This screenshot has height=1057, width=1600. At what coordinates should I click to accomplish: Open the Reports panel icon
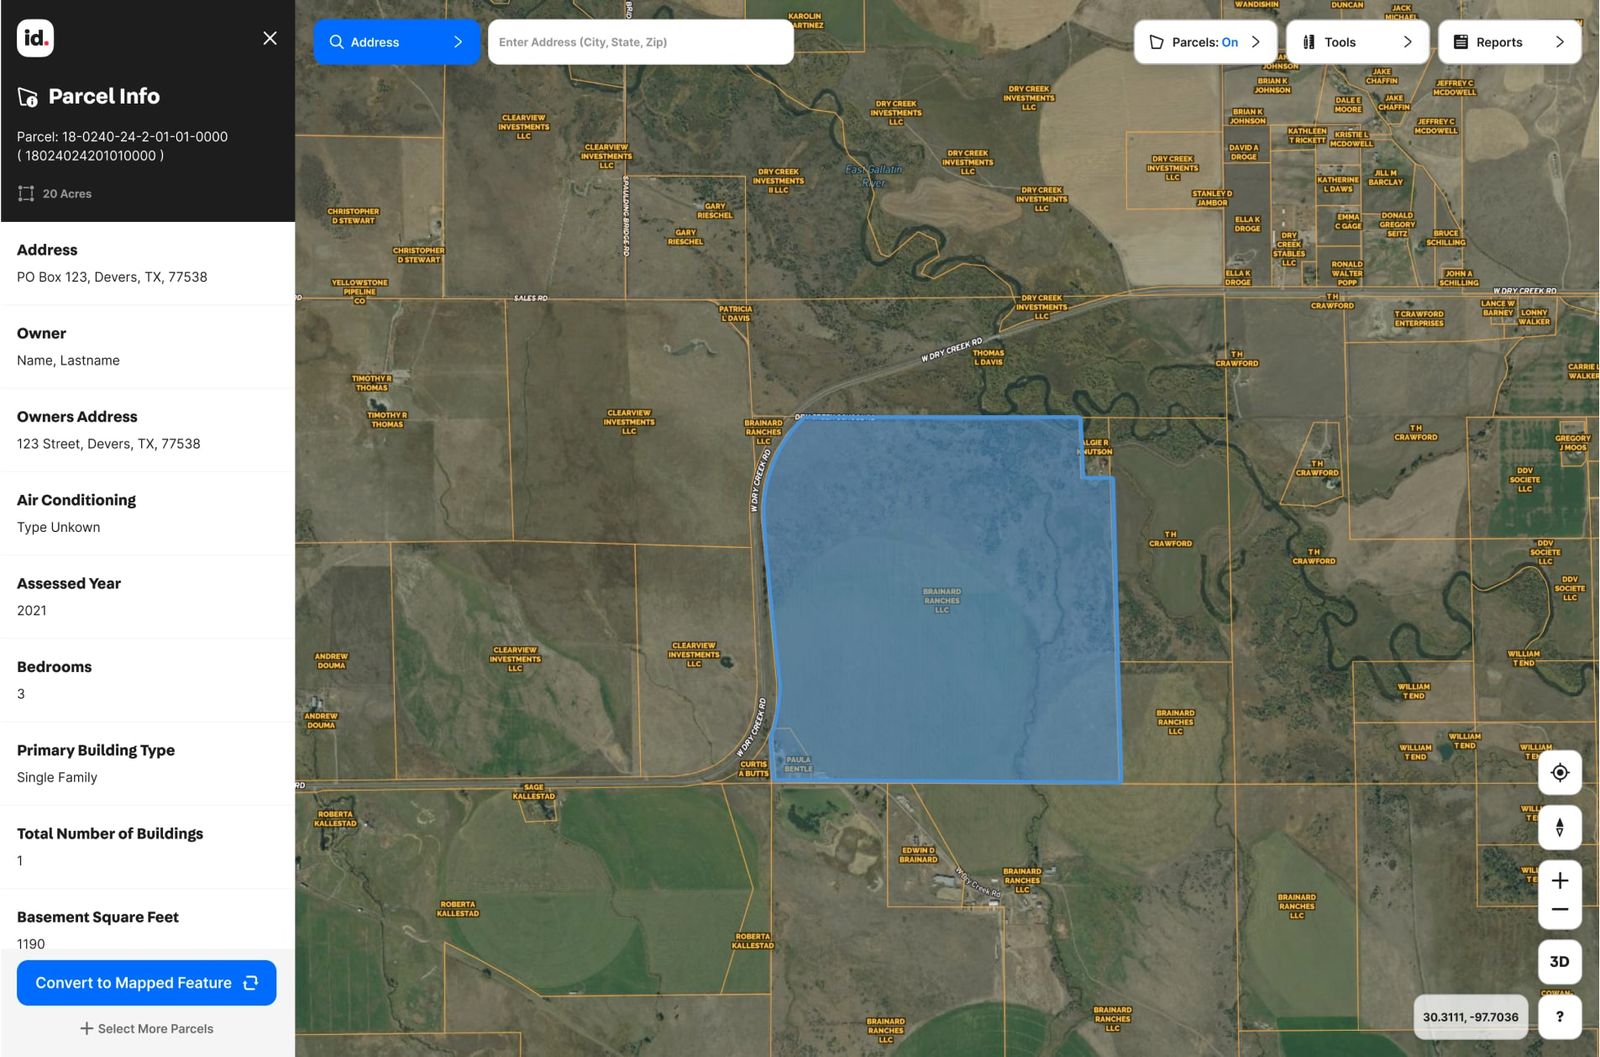coord(1459,41)
